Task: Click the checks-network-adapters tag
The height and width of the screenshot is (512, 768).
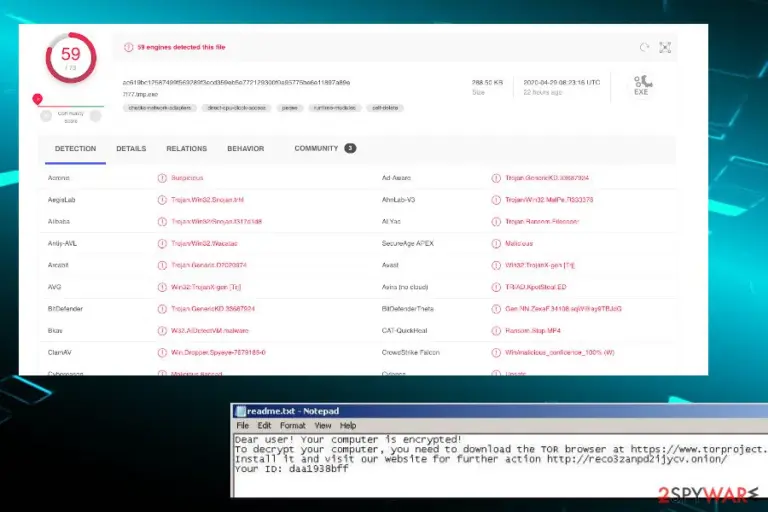Action: coord(160,108)
